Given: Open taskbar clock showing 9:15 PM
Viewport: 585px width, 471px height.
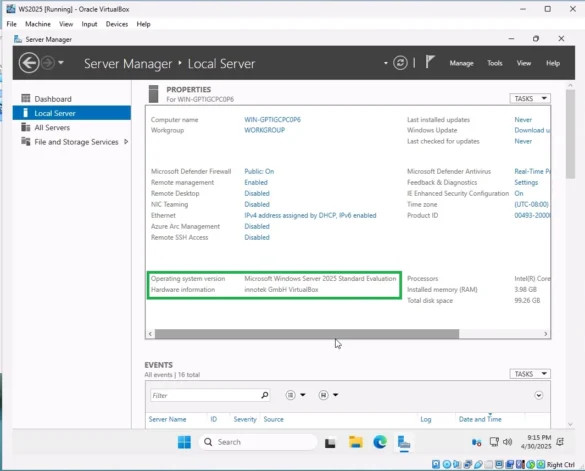Looking at the screenshot, I should 536,442.
